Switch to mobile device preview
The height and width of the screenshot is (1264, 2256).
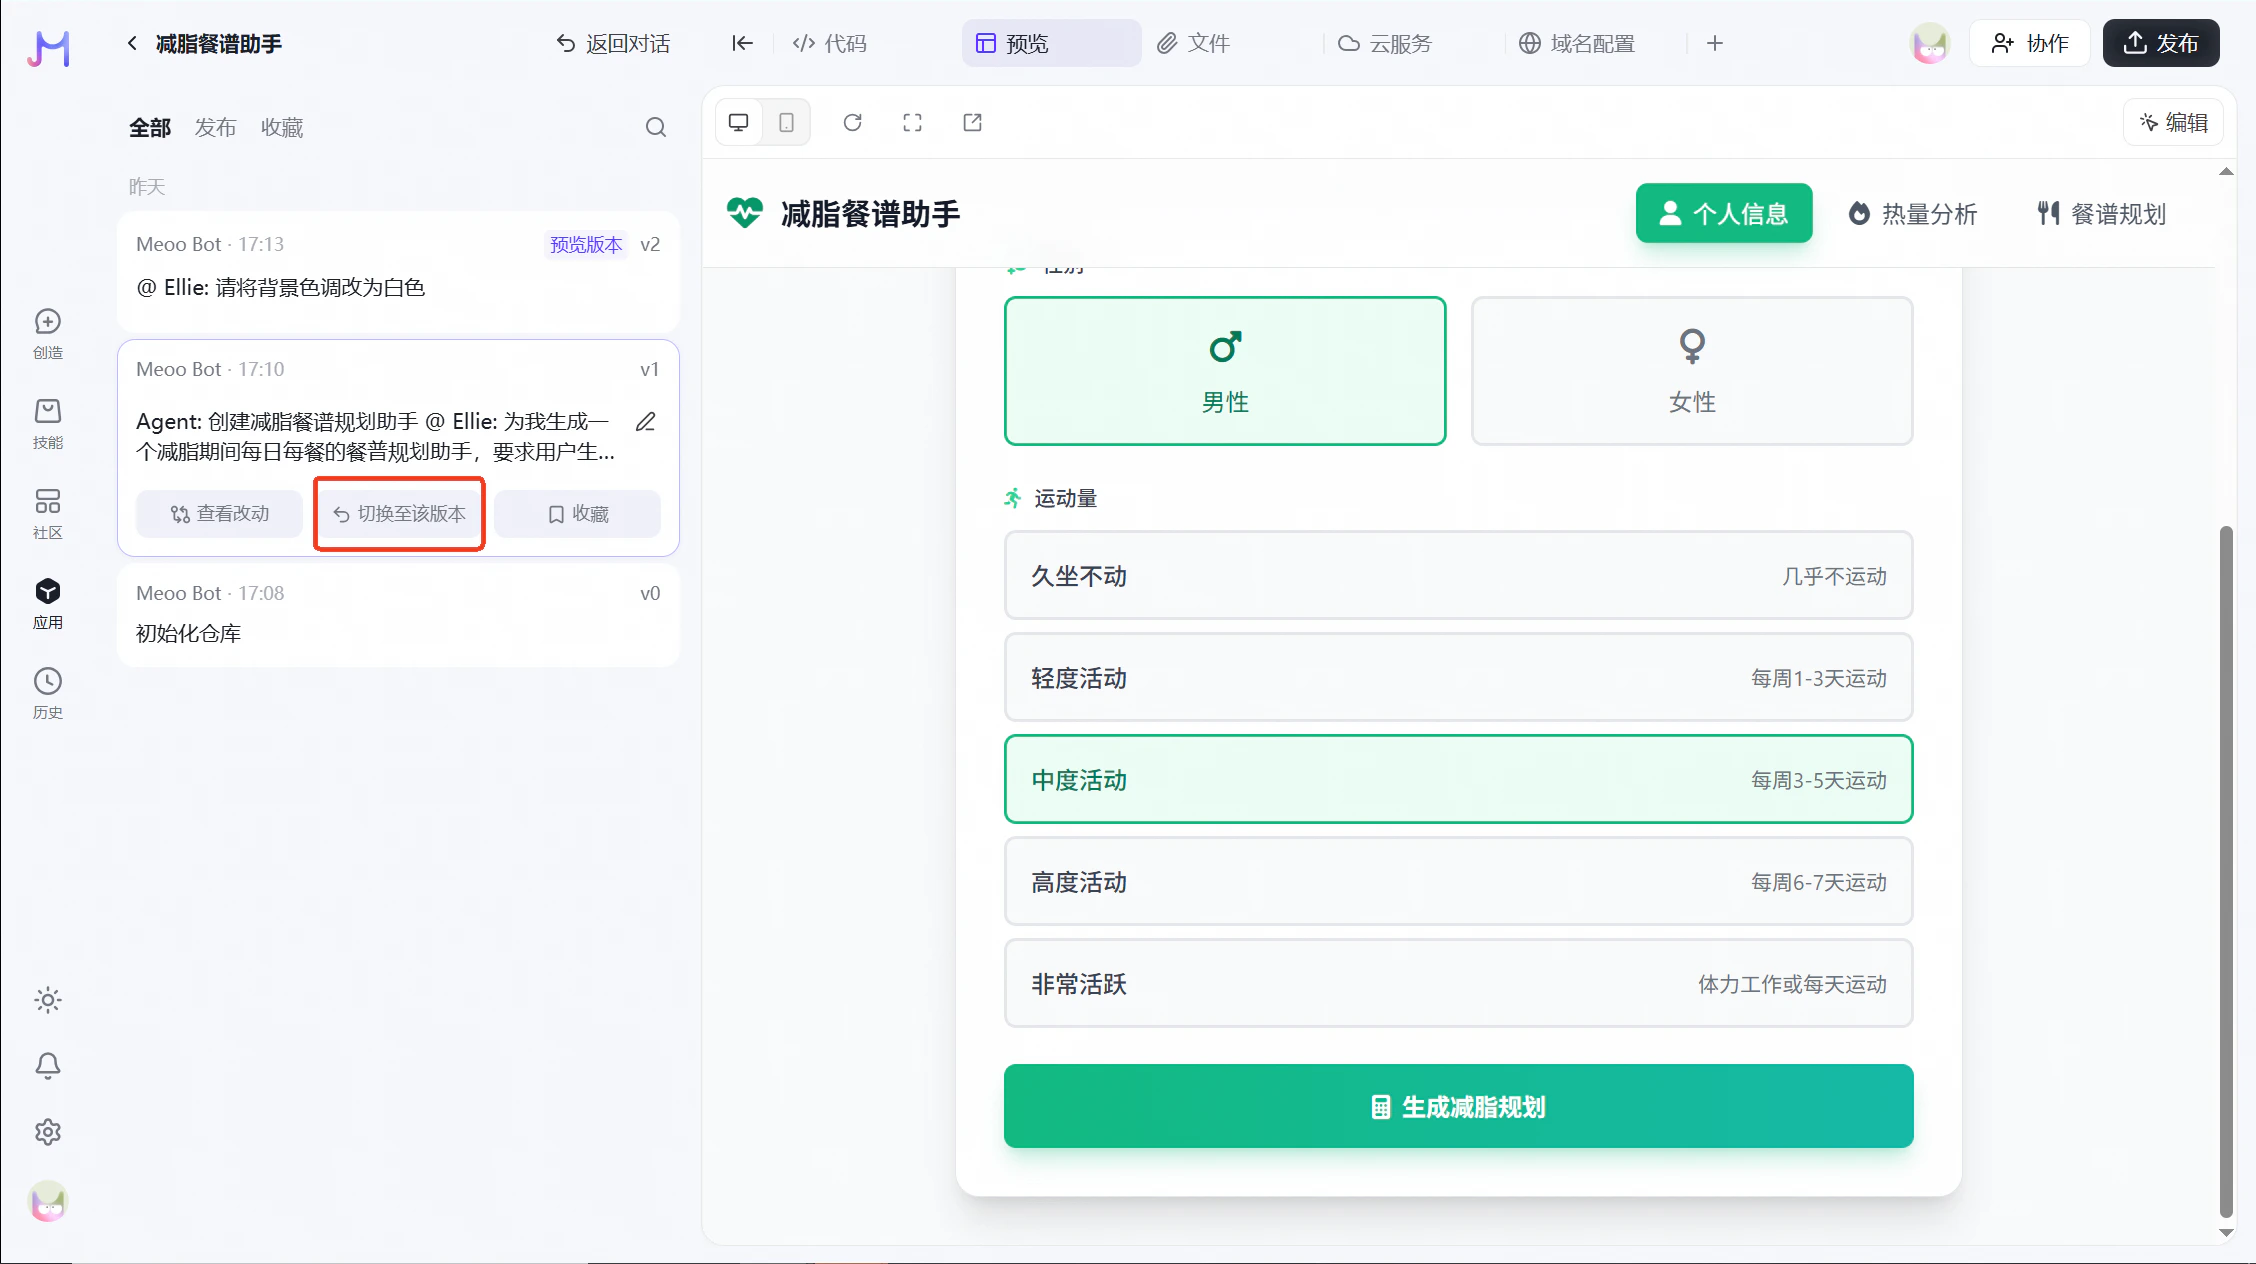tap(787, 122)
